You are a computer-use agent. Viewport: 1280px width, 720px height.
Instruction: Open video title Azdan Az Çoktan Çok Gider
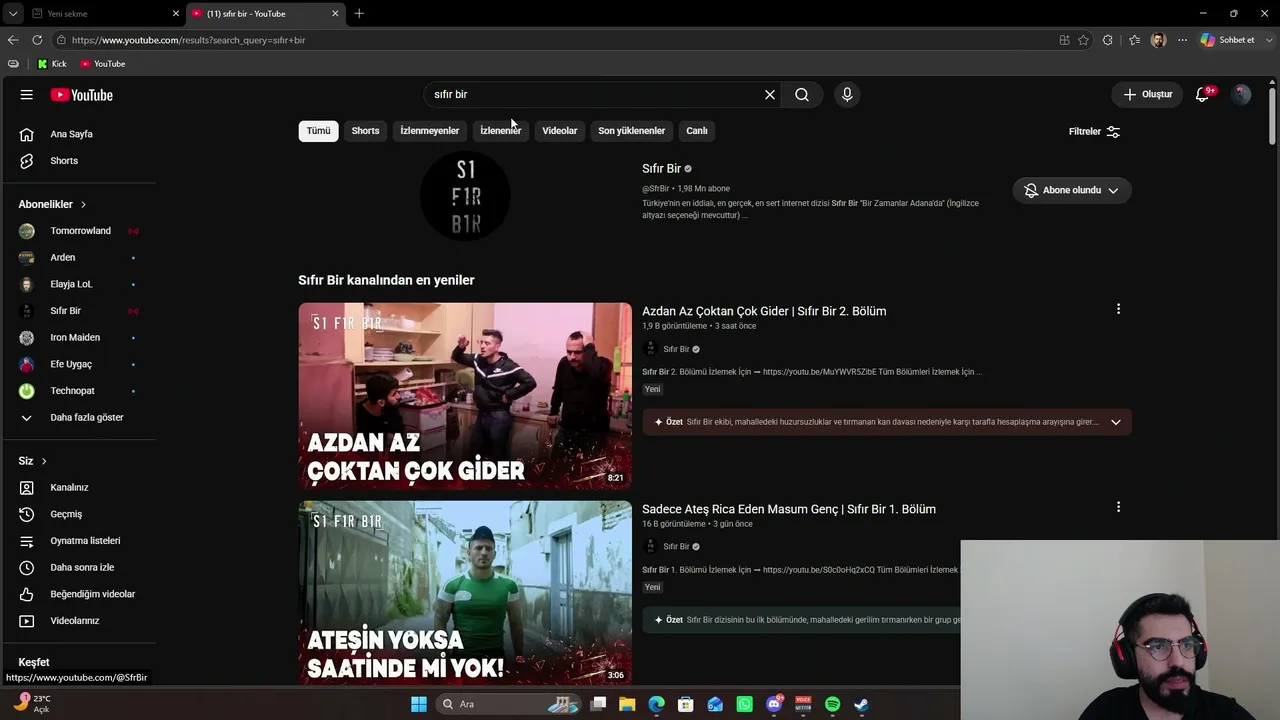click(764, 311)
